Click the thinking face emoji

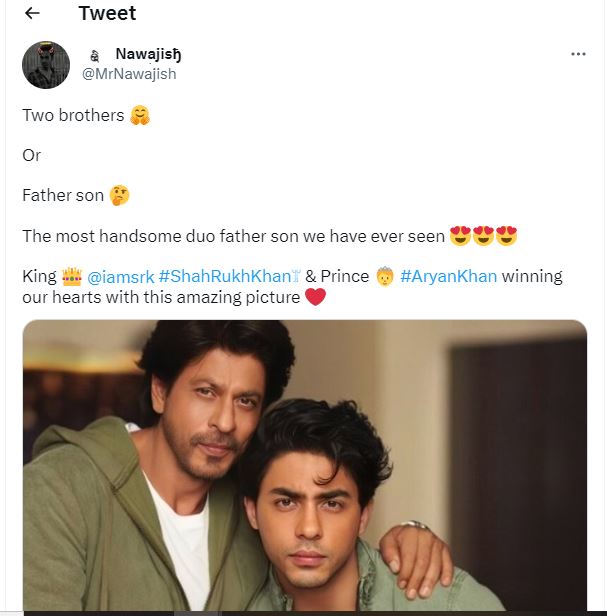click(x=119, y=195)
